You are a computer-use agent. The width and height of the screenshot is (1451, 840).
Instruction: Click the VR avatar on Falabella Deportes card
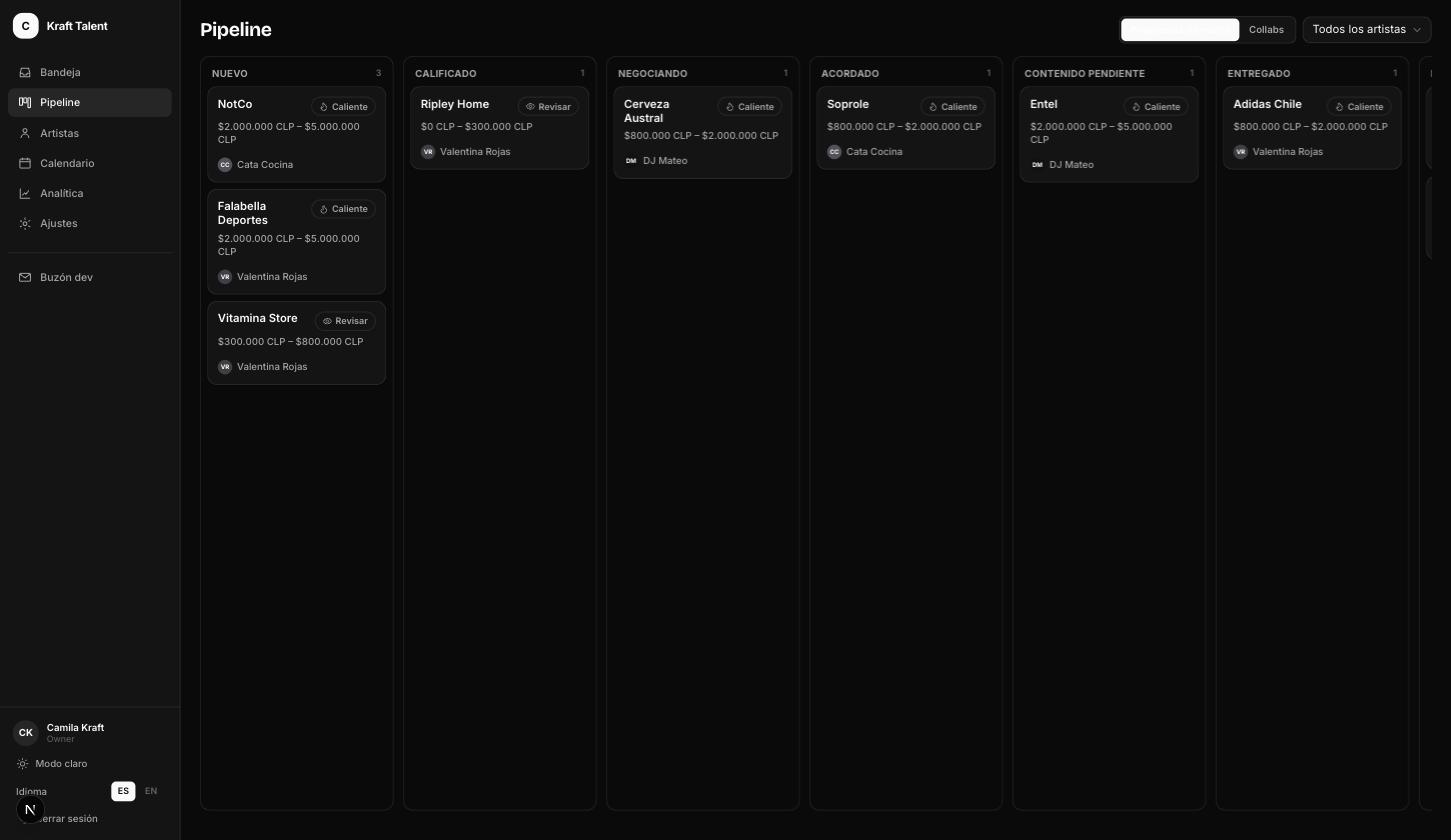[x=225, y=277]
